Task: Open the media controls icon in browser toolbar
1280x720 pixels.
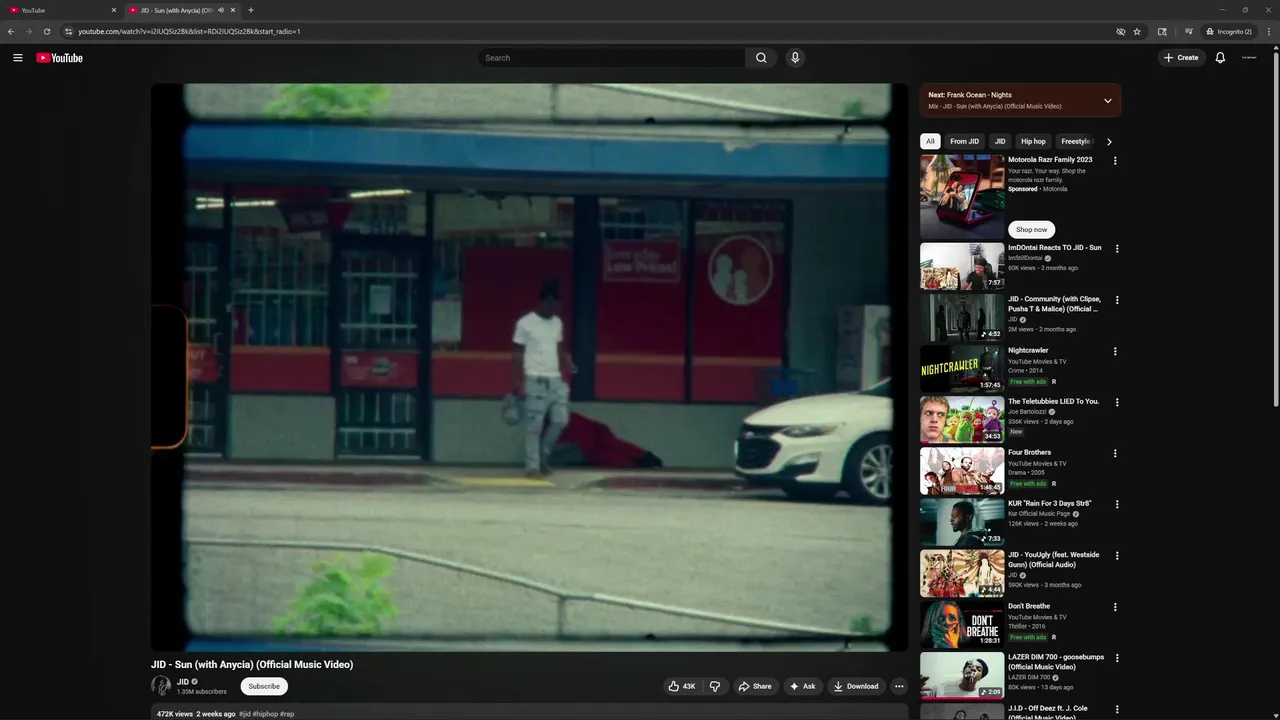Action: click(x=1187, y=31)
